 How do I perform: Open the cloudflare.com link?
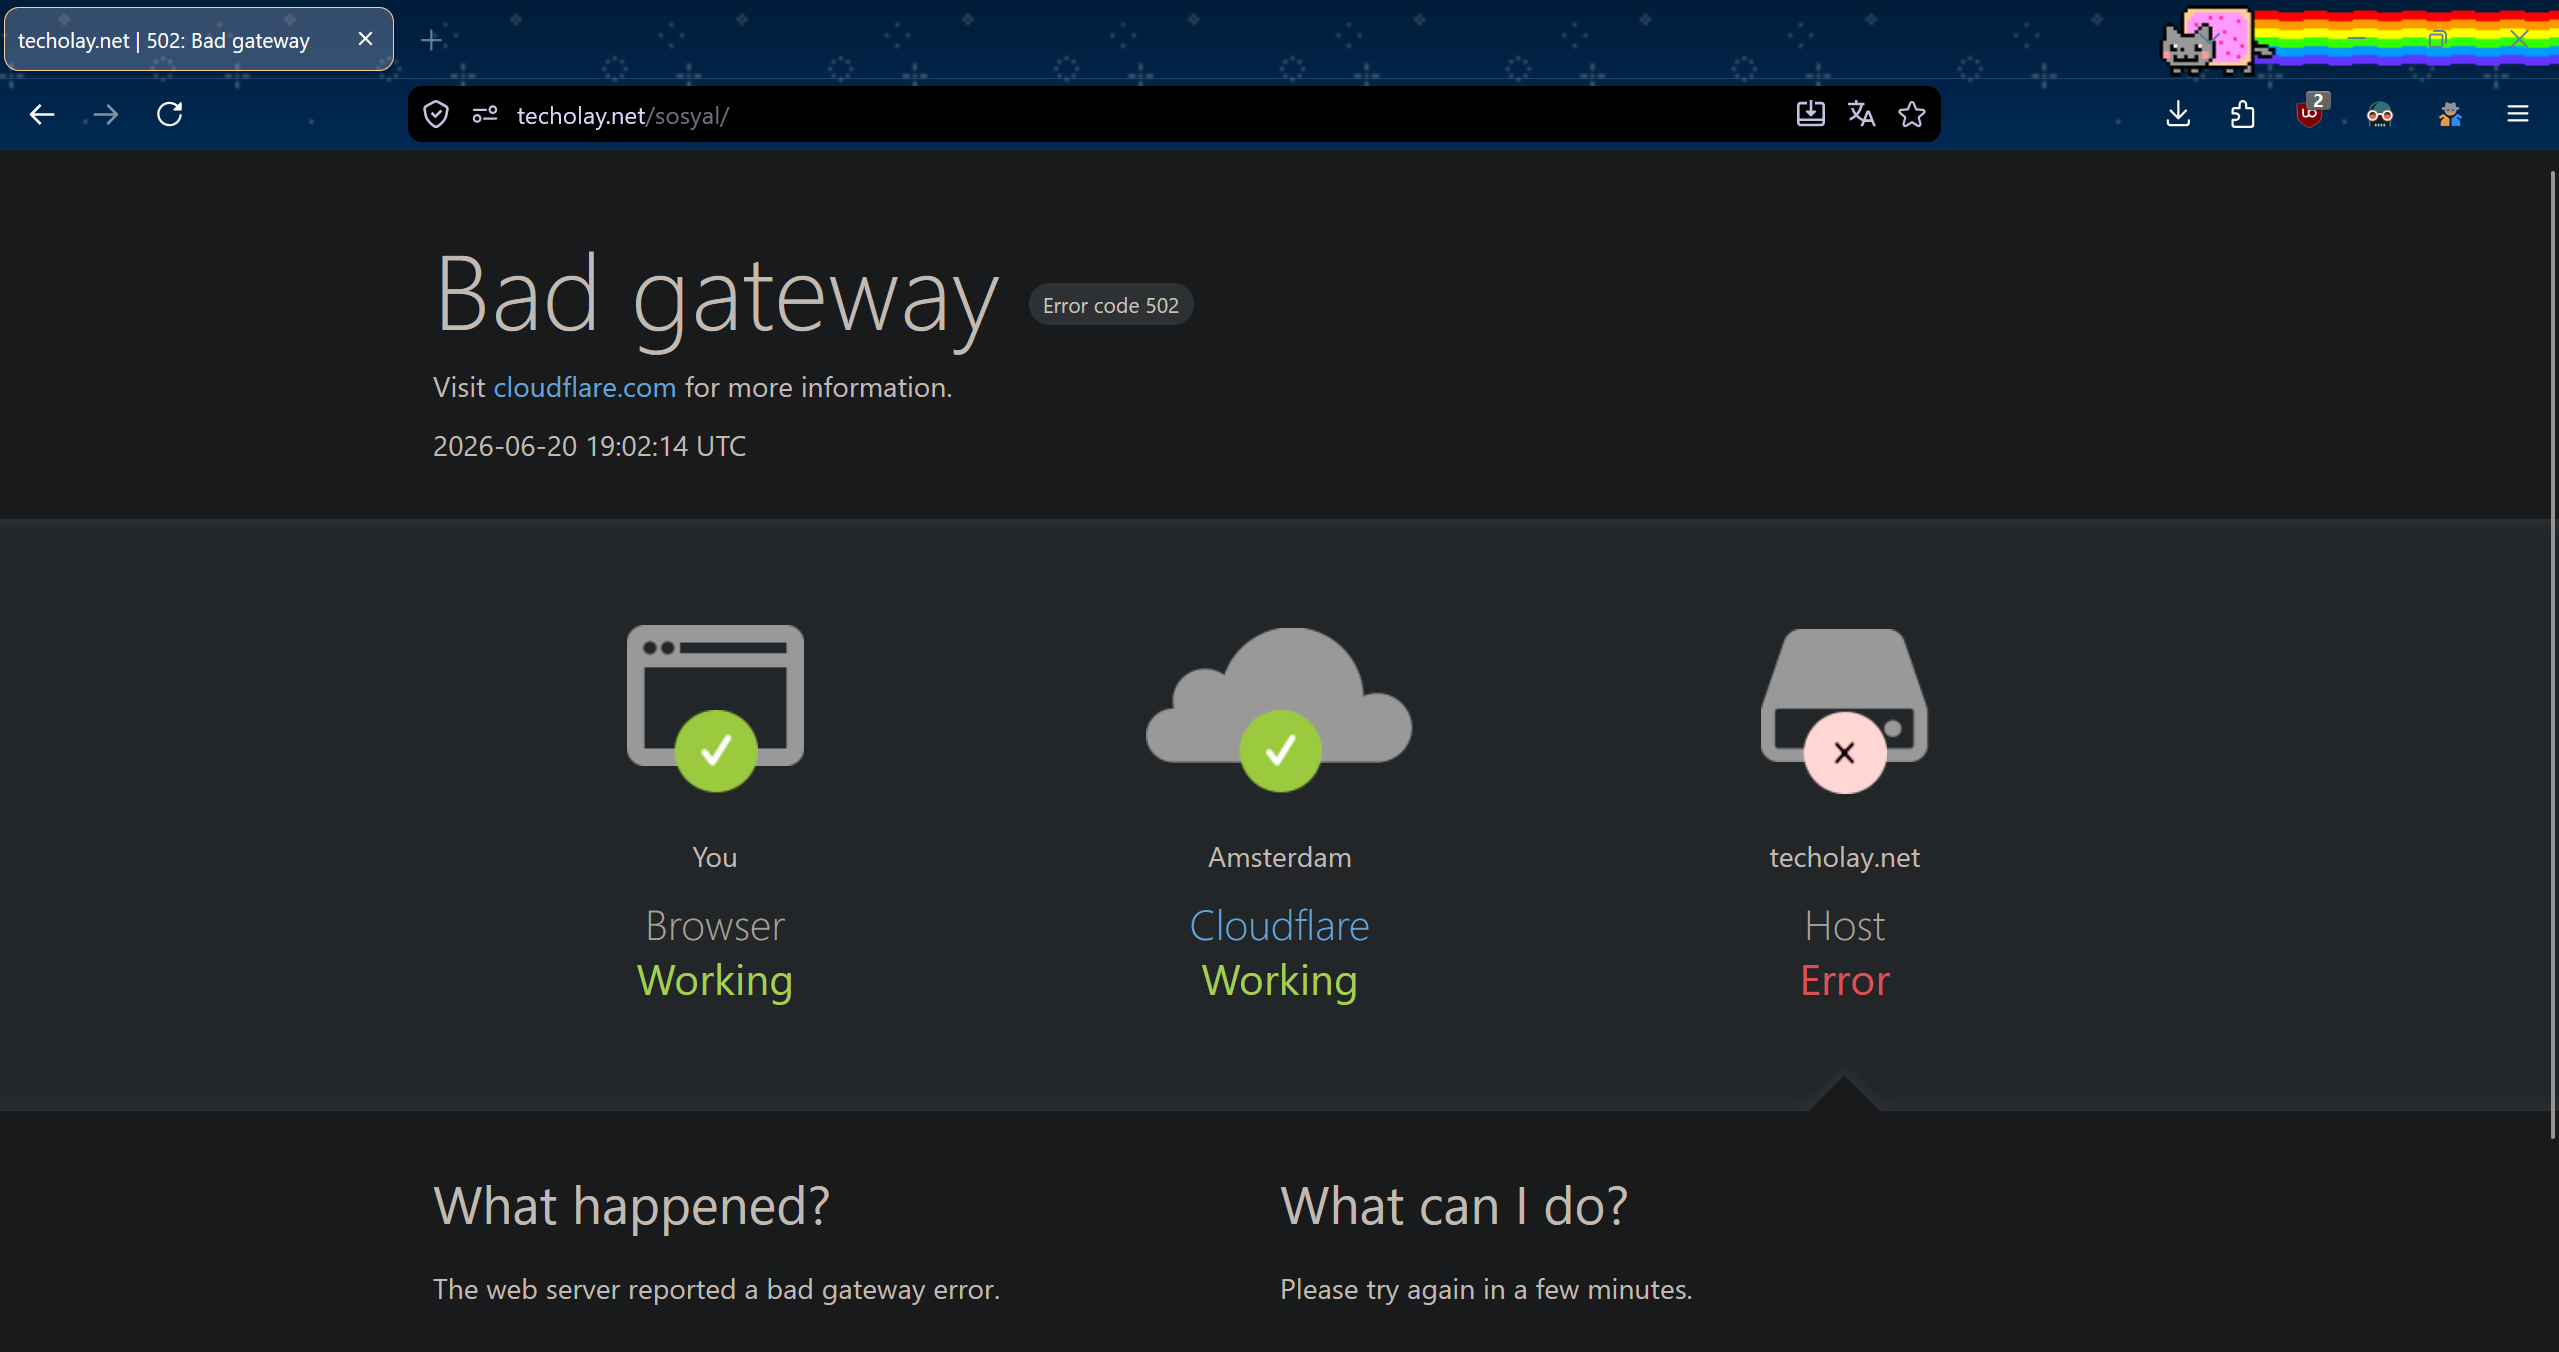pyautogui.click(x=585, y=388)
